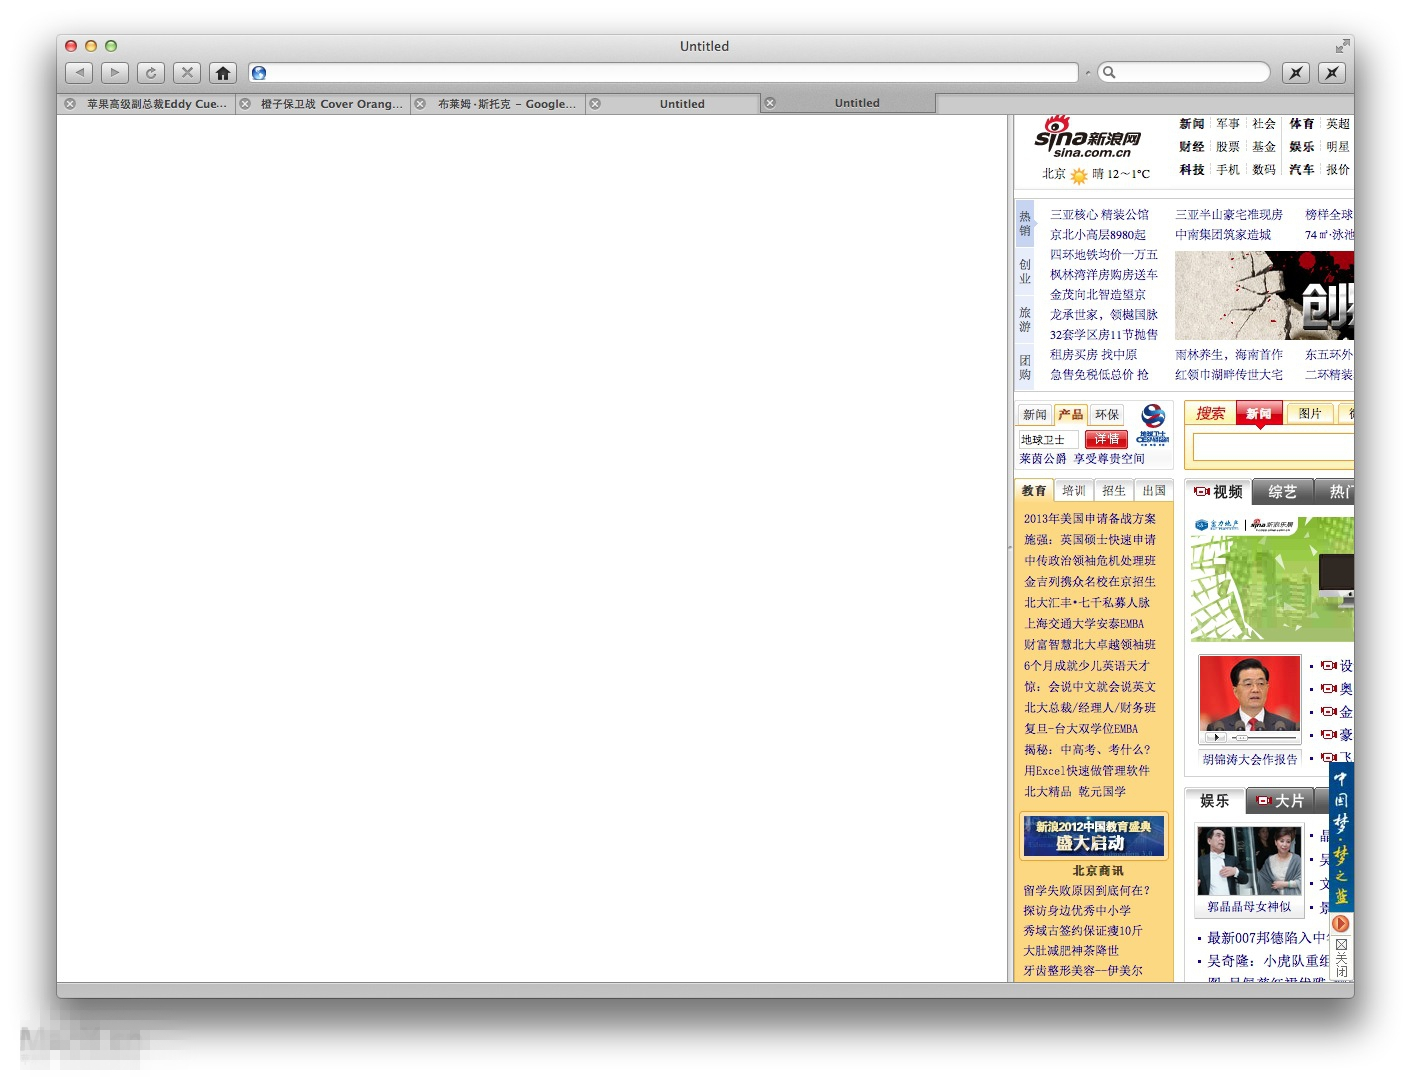
Task: Click the globe site icon in address bar
Action: (x=259, y=73)
